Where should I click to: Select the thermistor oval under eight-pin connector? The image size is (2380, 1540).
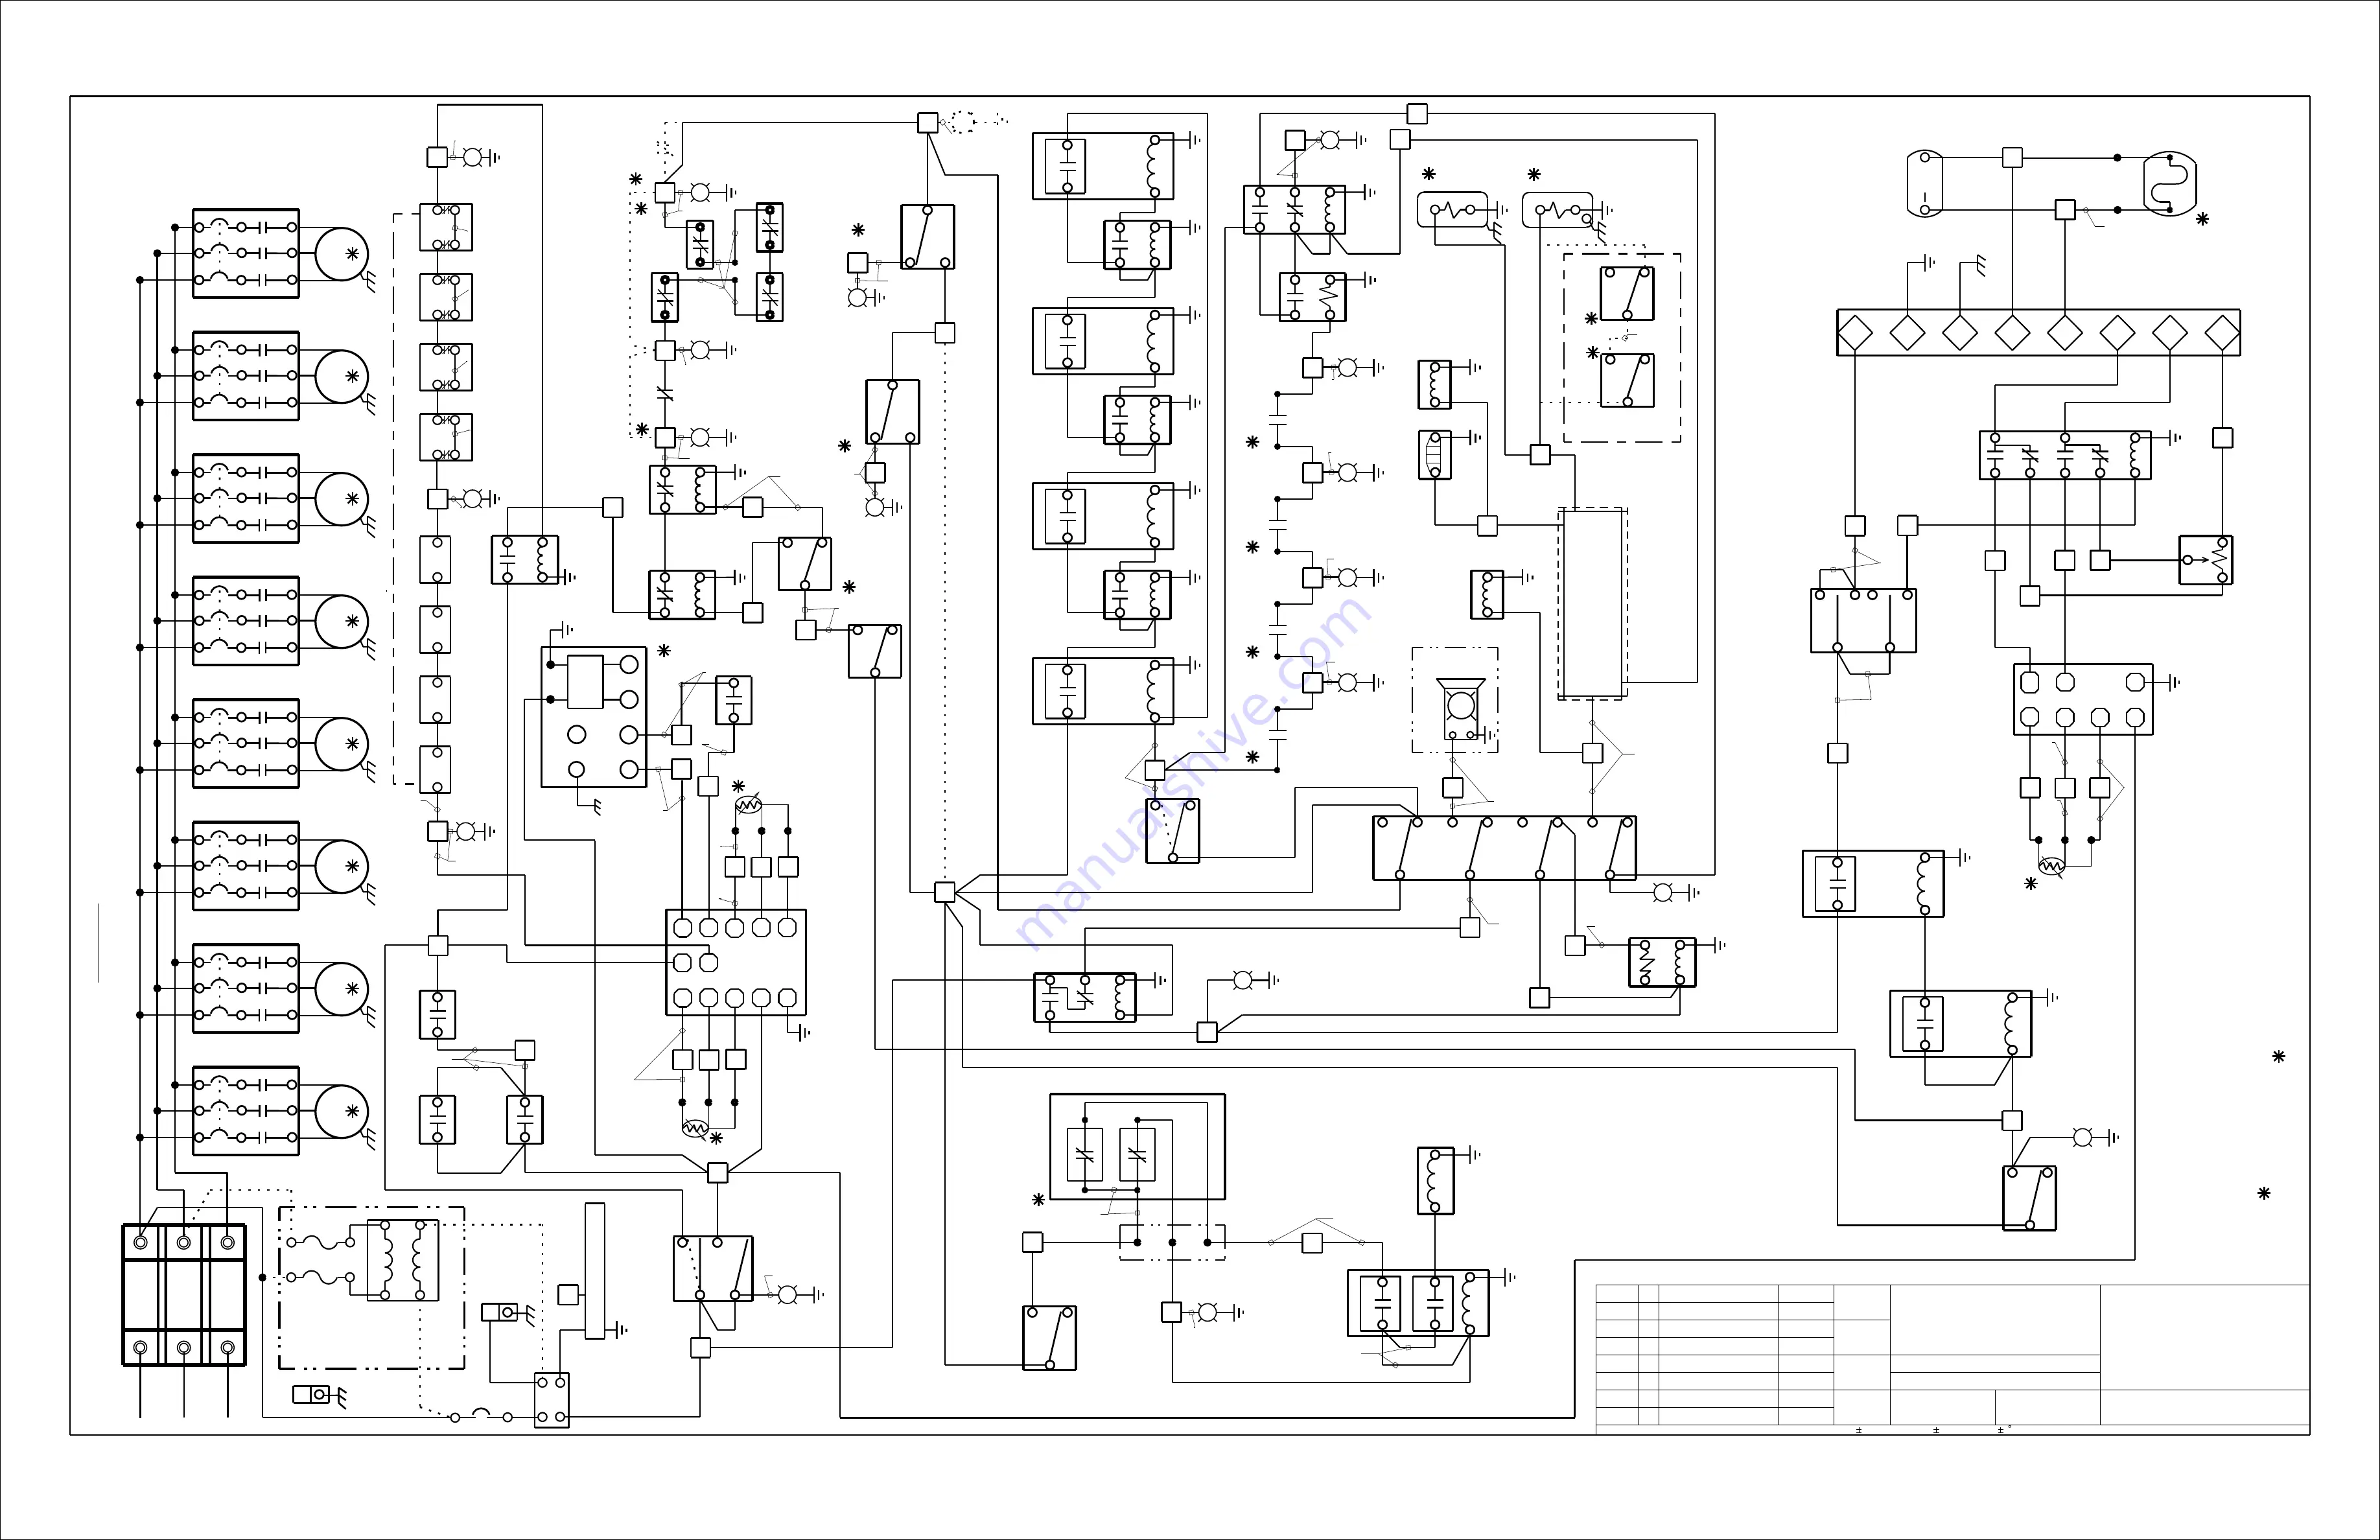tap(2051, 866)
